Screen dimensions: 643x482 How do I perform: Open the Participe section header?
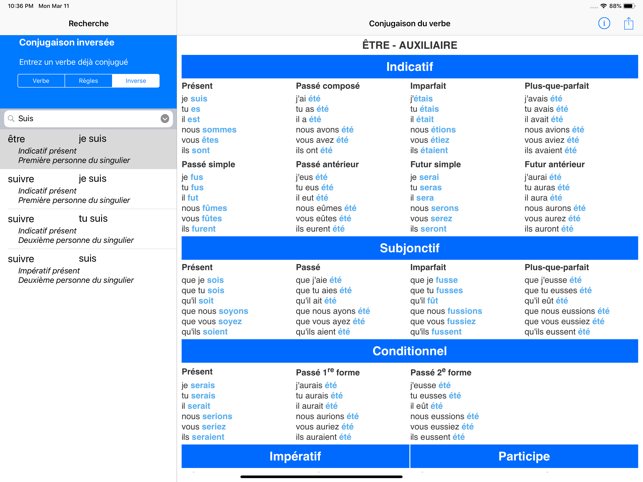pos(524,456)
